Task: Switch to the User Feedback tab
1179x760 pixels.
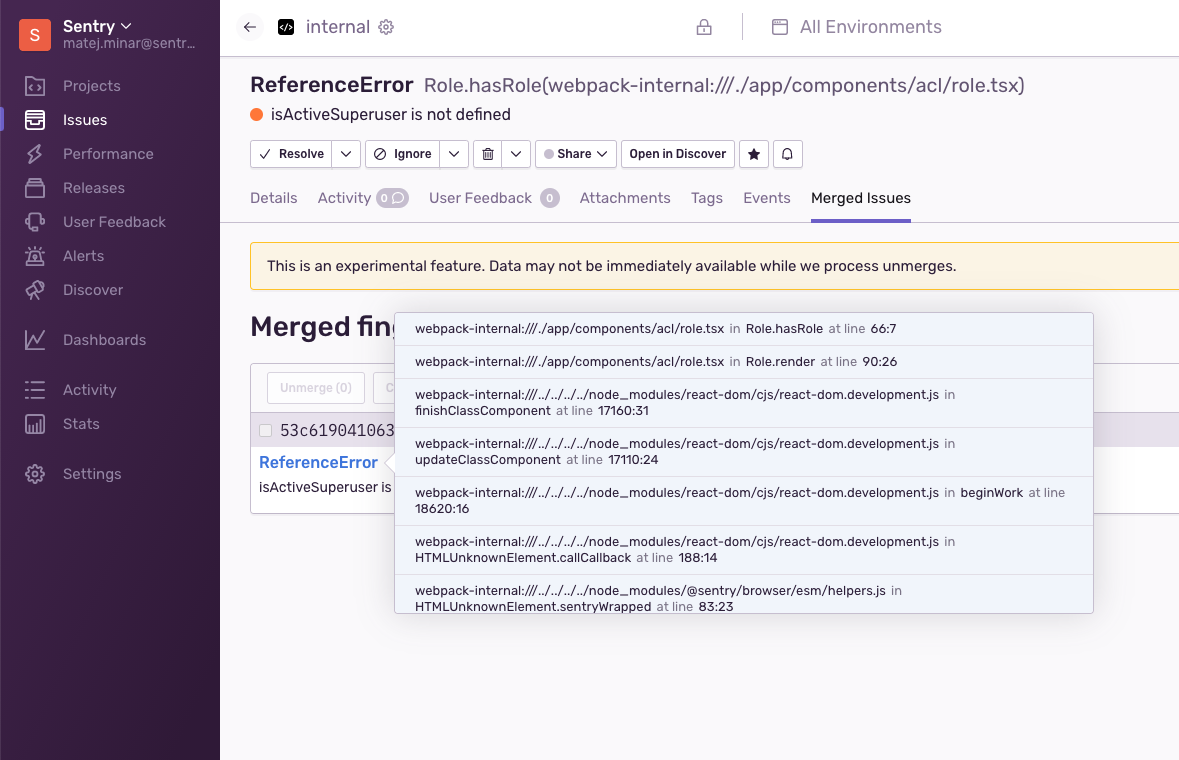Action: click(494, 198)
